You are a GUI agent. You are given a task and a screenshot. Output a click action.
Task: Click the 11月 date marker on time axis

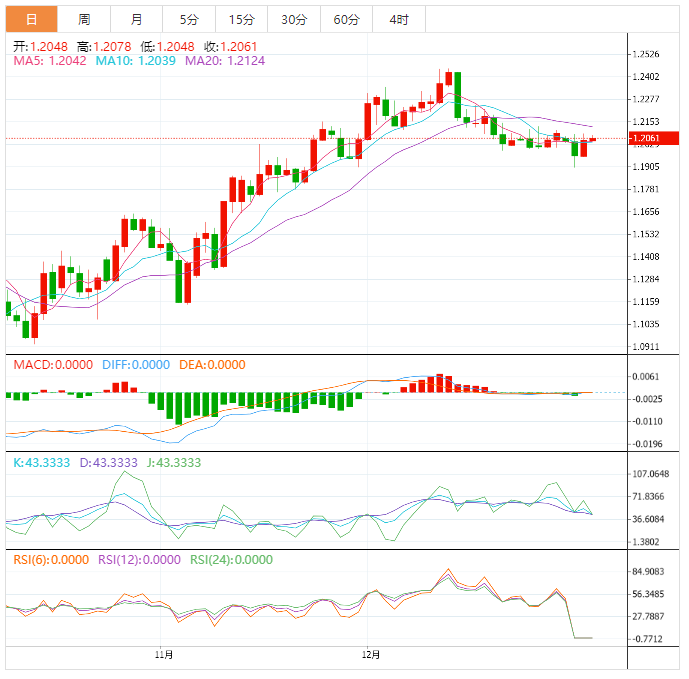click(165, 654)
